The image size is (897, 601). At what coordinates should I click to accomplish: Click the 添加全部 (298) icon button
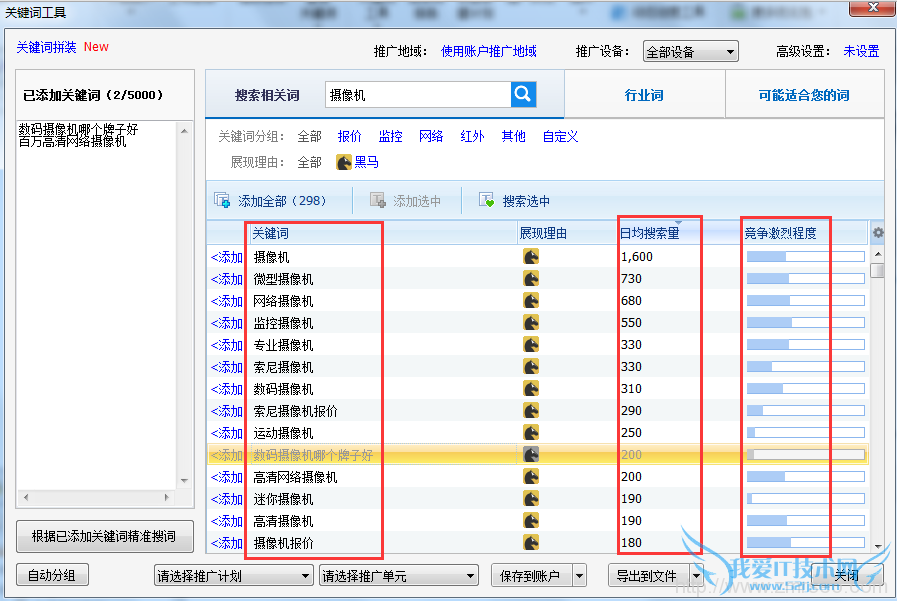222,200
